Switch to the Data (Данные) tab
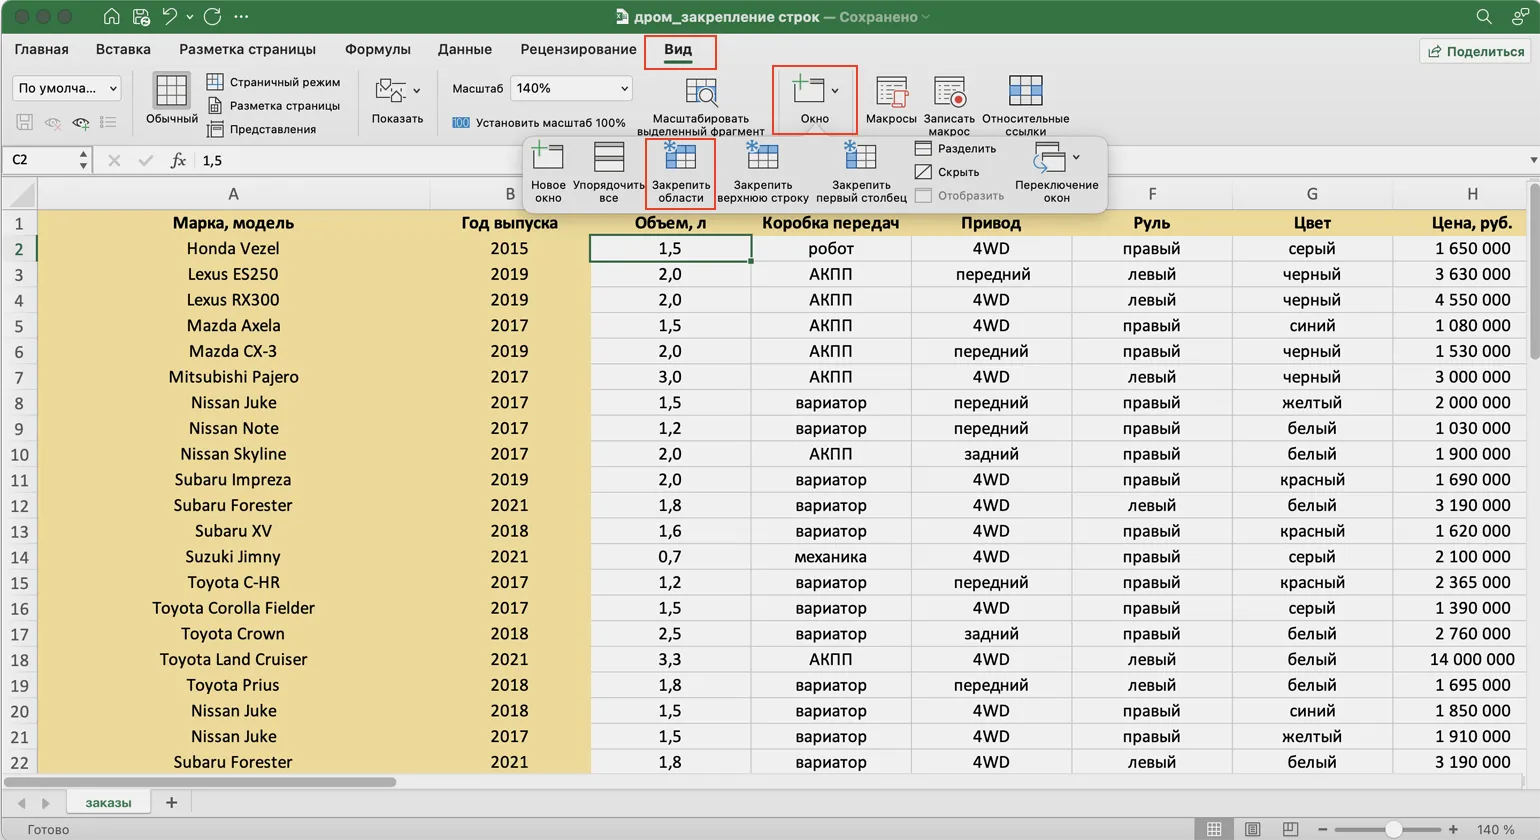The width and height of the screenshot is (1540, 840). click(x=464, y=49)
